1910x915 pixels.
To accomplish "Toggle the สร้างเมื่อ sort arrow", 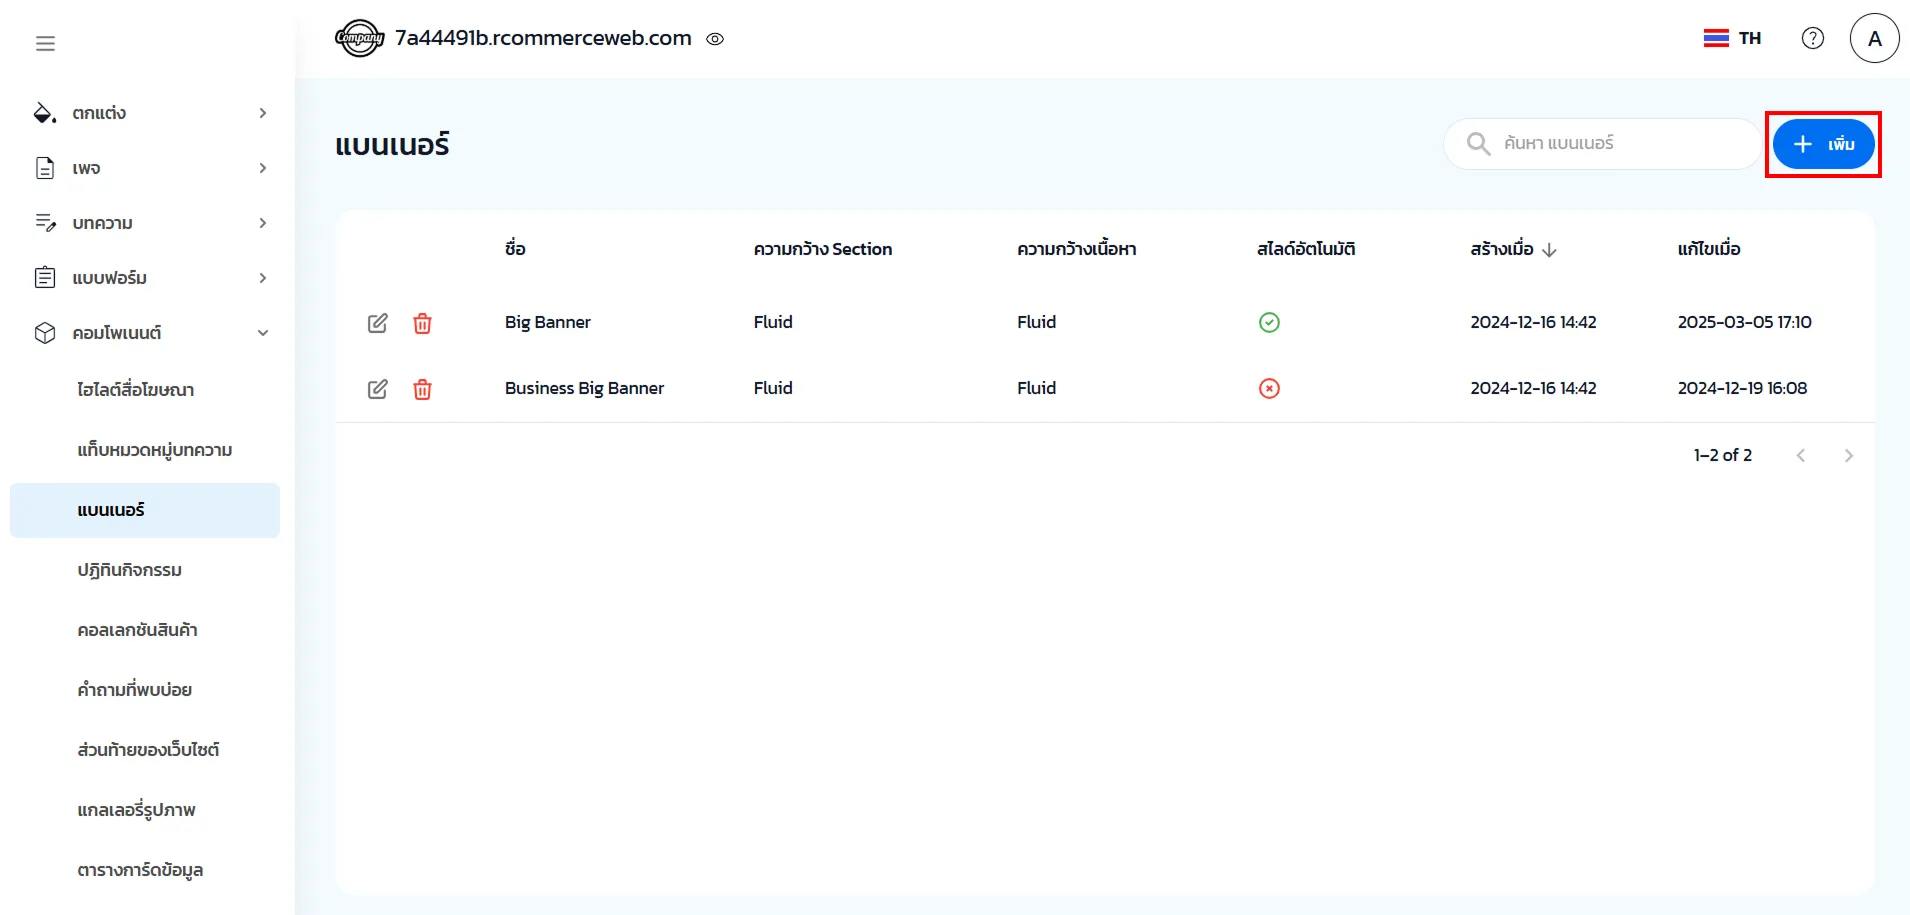I will tap(1549, 250).
